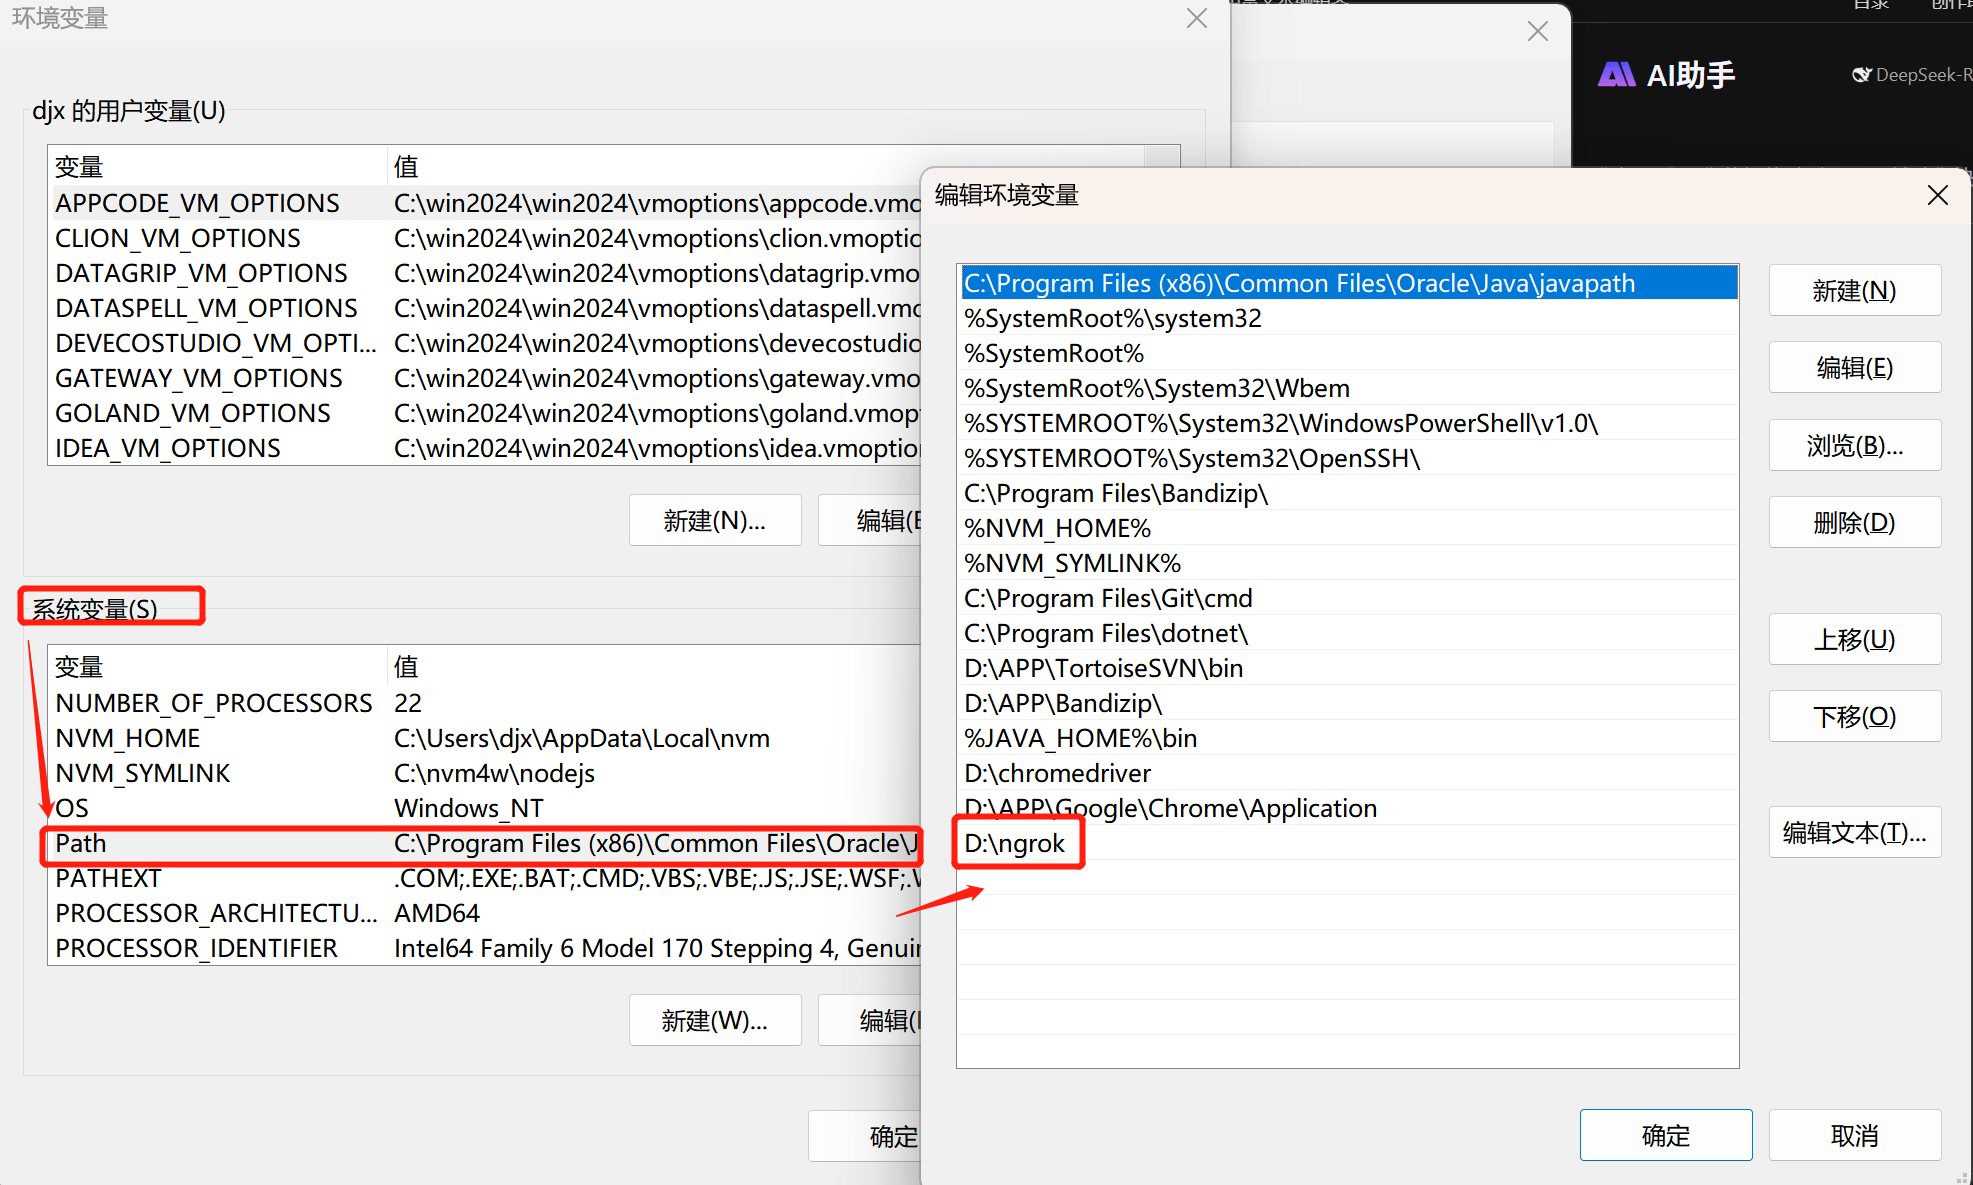Screen dimensions: 1973x1185
Task: Click 新建(W)... to create a system variable
Action: [x=714, y=1020]
